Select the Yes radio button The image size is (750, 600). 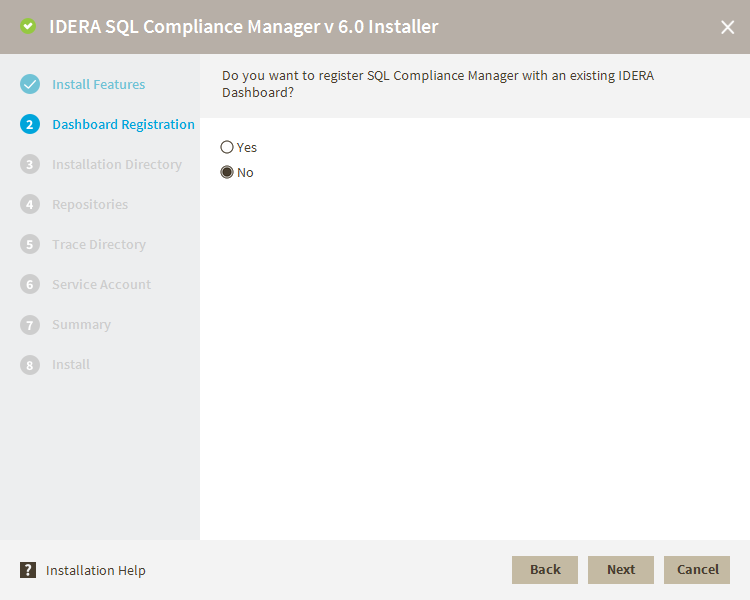(x=227, y=147)
